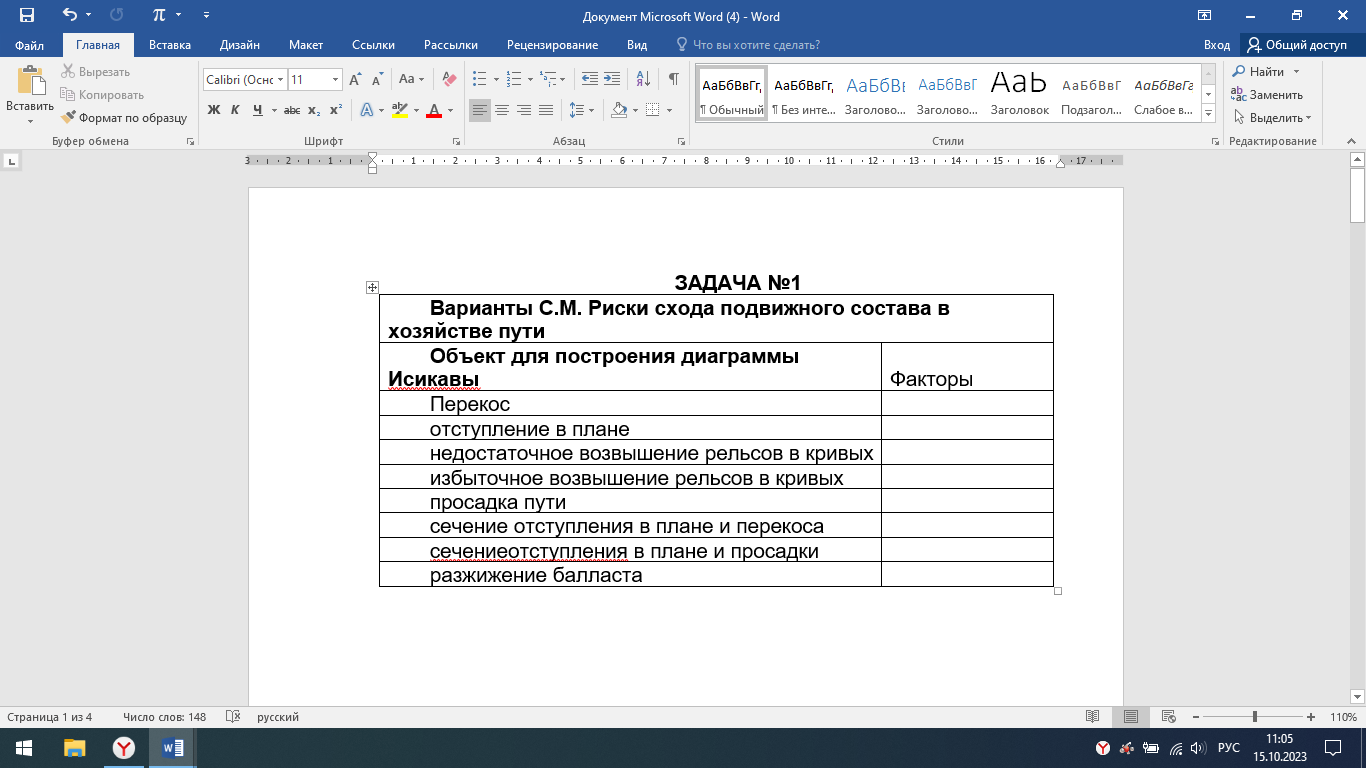This screenshot has height=768, width=1366.
Task: Open the font size dropdown
Action: coord(335,79)
